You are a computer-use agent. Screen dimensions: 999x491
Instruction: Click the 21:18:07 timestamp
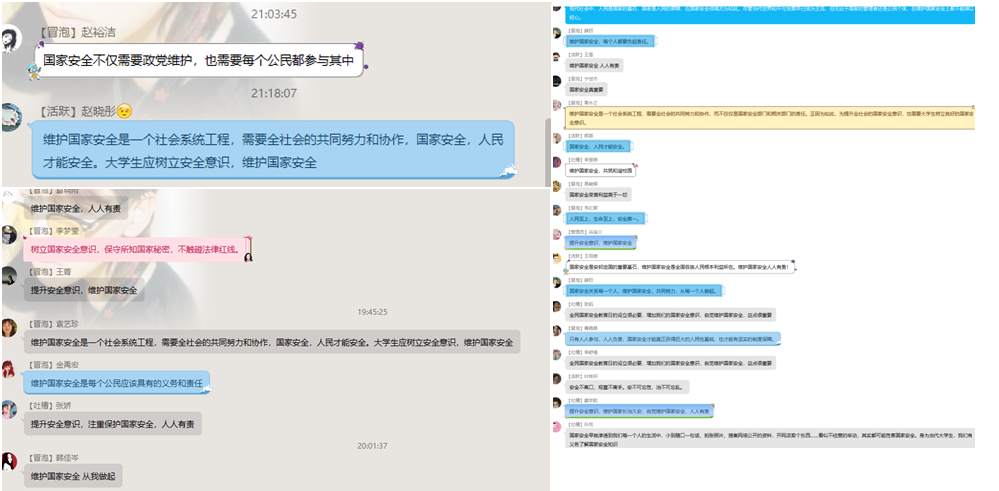tap(273, 93)
